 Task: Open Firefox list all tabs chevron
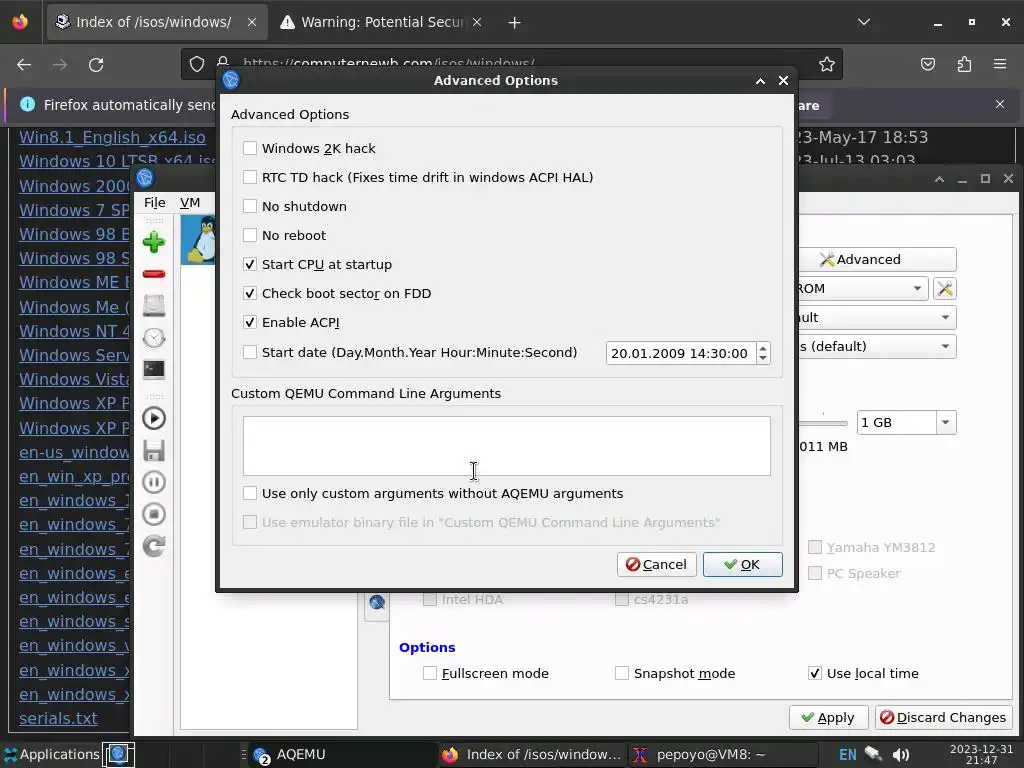(864, 22)
